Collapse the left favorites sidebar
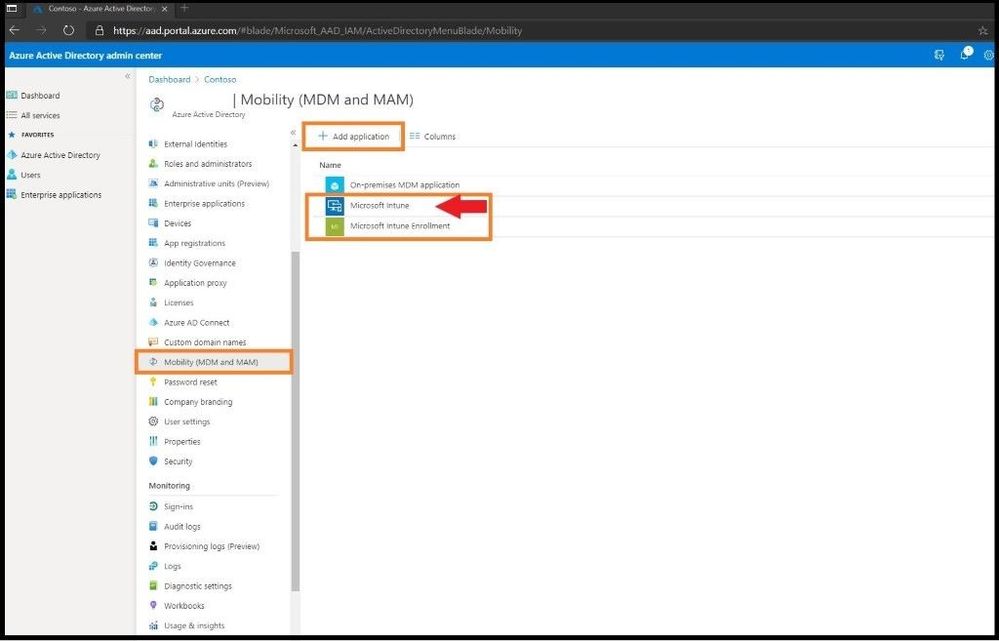 [x=127, y=76]
